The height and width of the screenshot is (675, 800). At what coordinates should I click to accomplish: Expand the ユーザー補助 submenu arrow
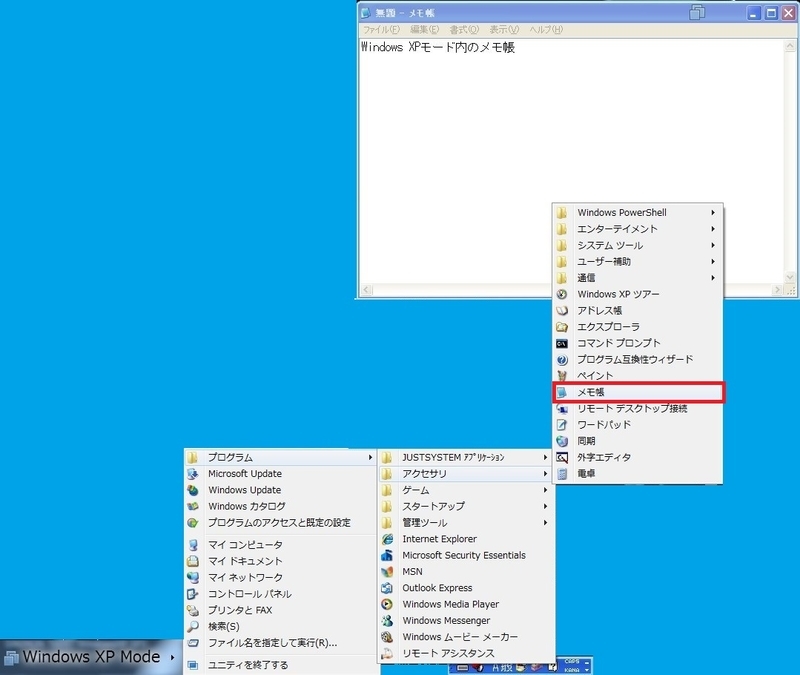[x=713, y=261]
